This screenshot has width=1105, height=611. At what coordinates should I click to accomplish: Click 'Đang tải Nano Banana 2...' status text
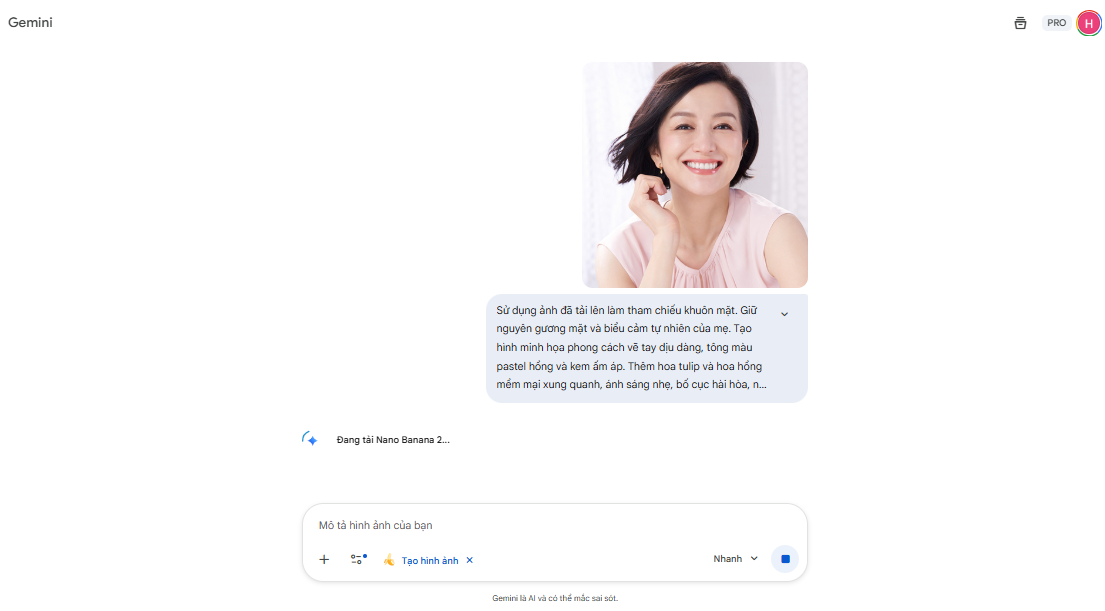(393, 440)
